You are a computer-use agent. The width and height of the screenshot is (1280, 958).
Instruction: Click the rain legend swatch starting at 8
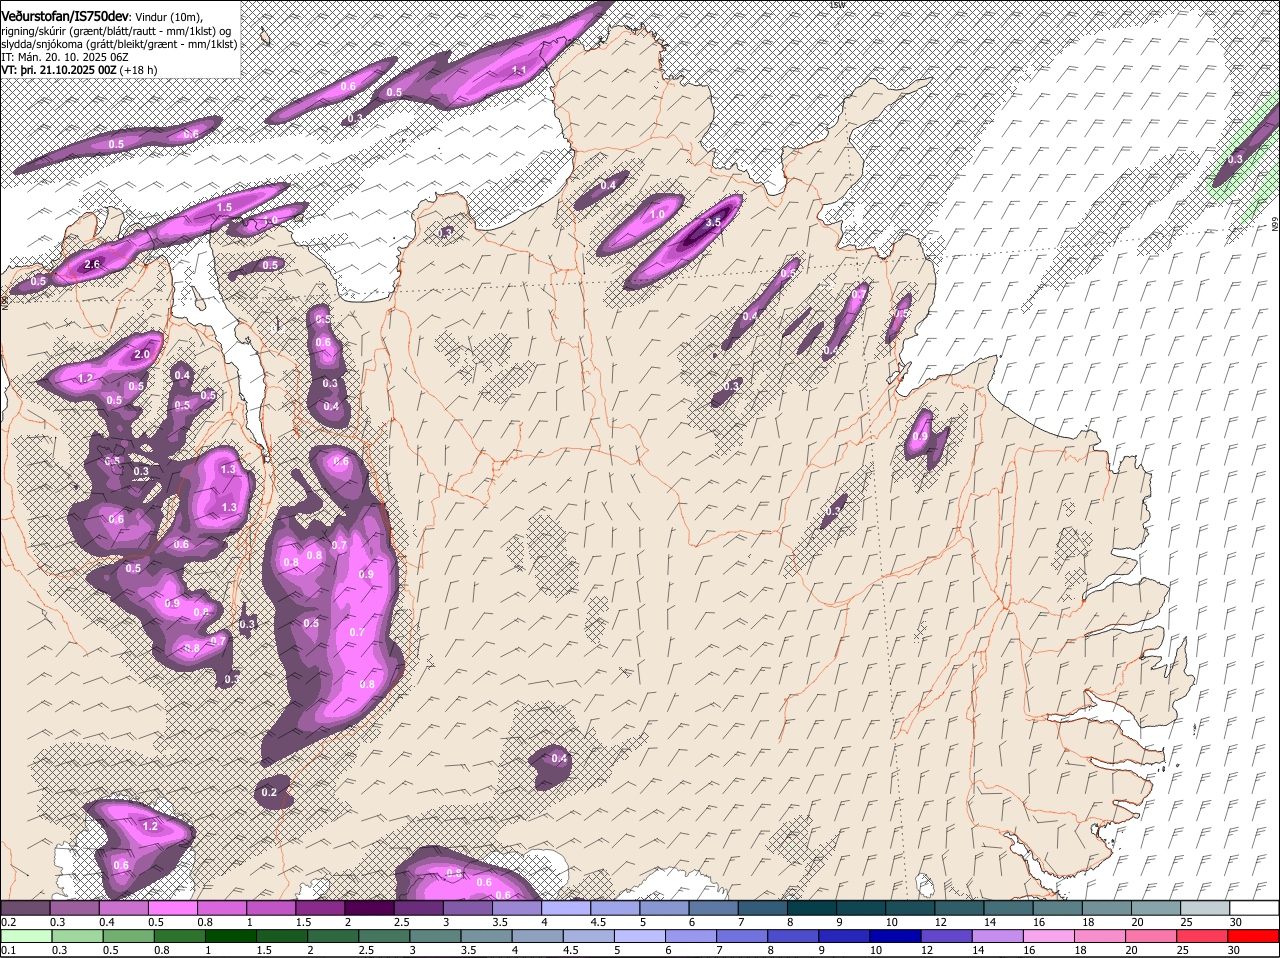(793, 936)
